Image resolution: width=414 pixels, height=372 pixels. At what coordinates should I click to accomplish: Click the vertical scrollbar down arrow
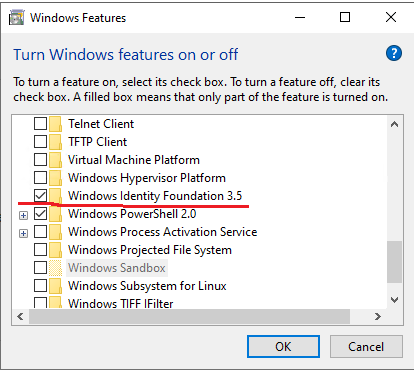[x=395, y=300]
